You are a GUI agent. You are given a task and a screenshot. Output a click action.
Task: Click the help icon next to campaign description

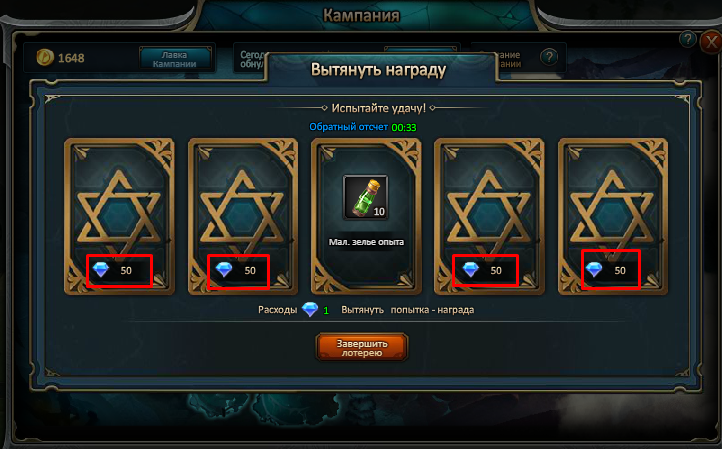[x=549, y=58]
